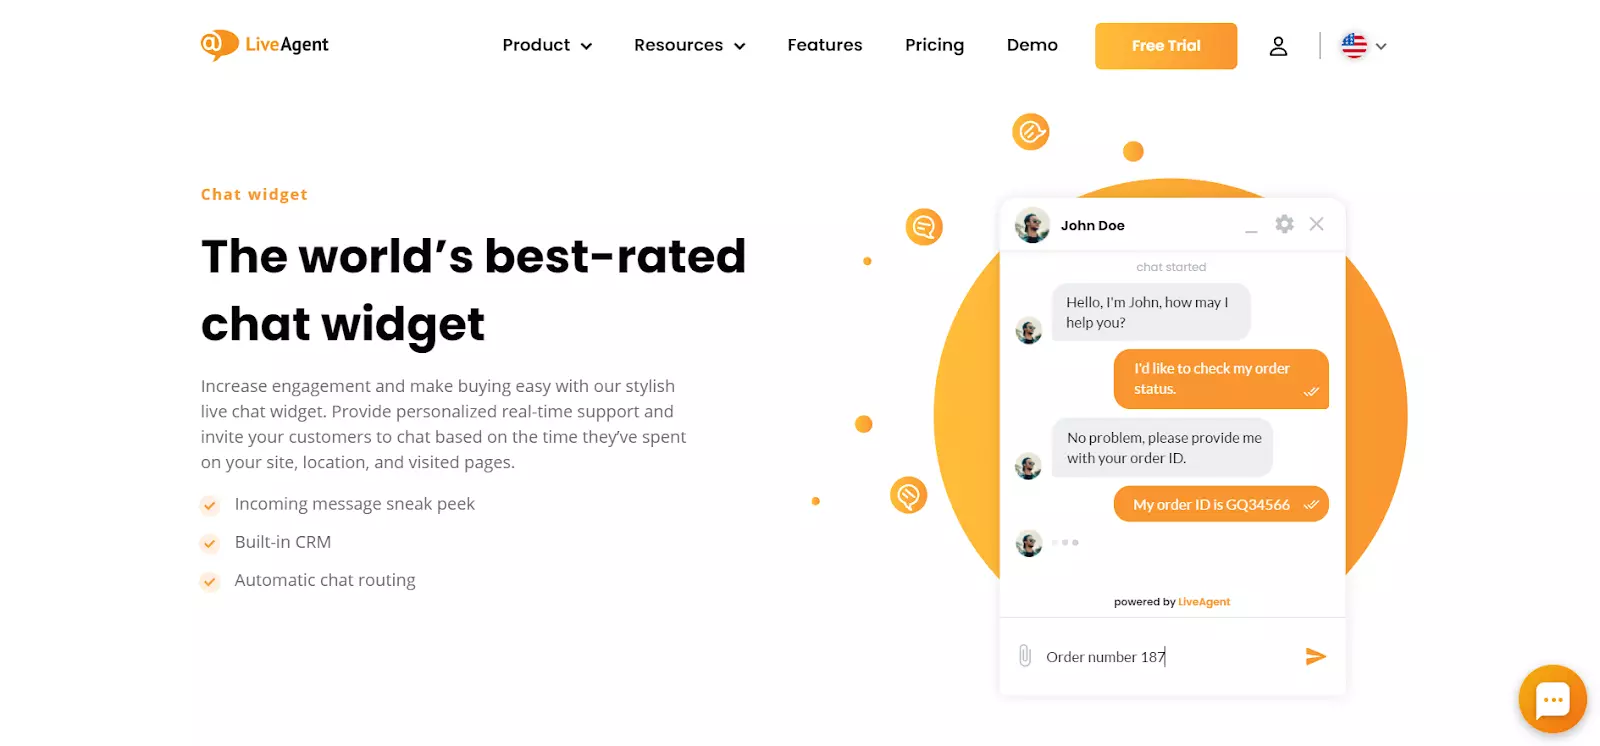The height and width of the screenshot is (746, 1600).
Task: Open the LiveAgent logo homepage link
Action: click(264, 45)
